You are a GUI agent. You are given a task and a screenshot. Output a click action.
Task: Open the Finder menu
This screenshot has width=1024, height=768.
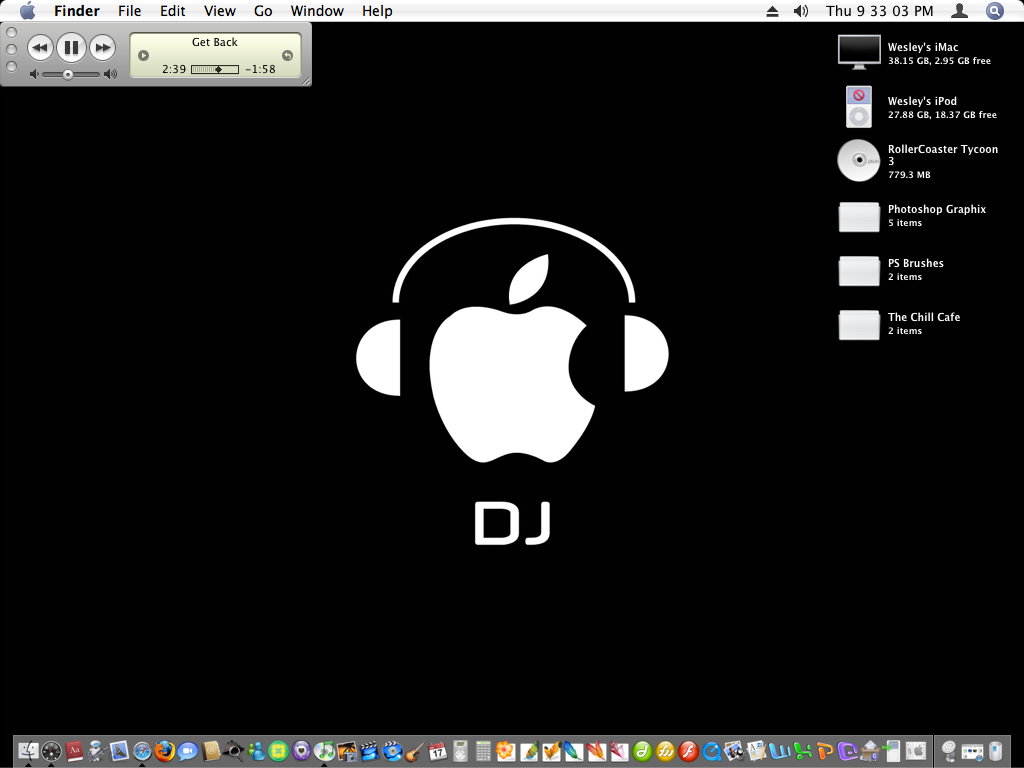click(76, 11)
